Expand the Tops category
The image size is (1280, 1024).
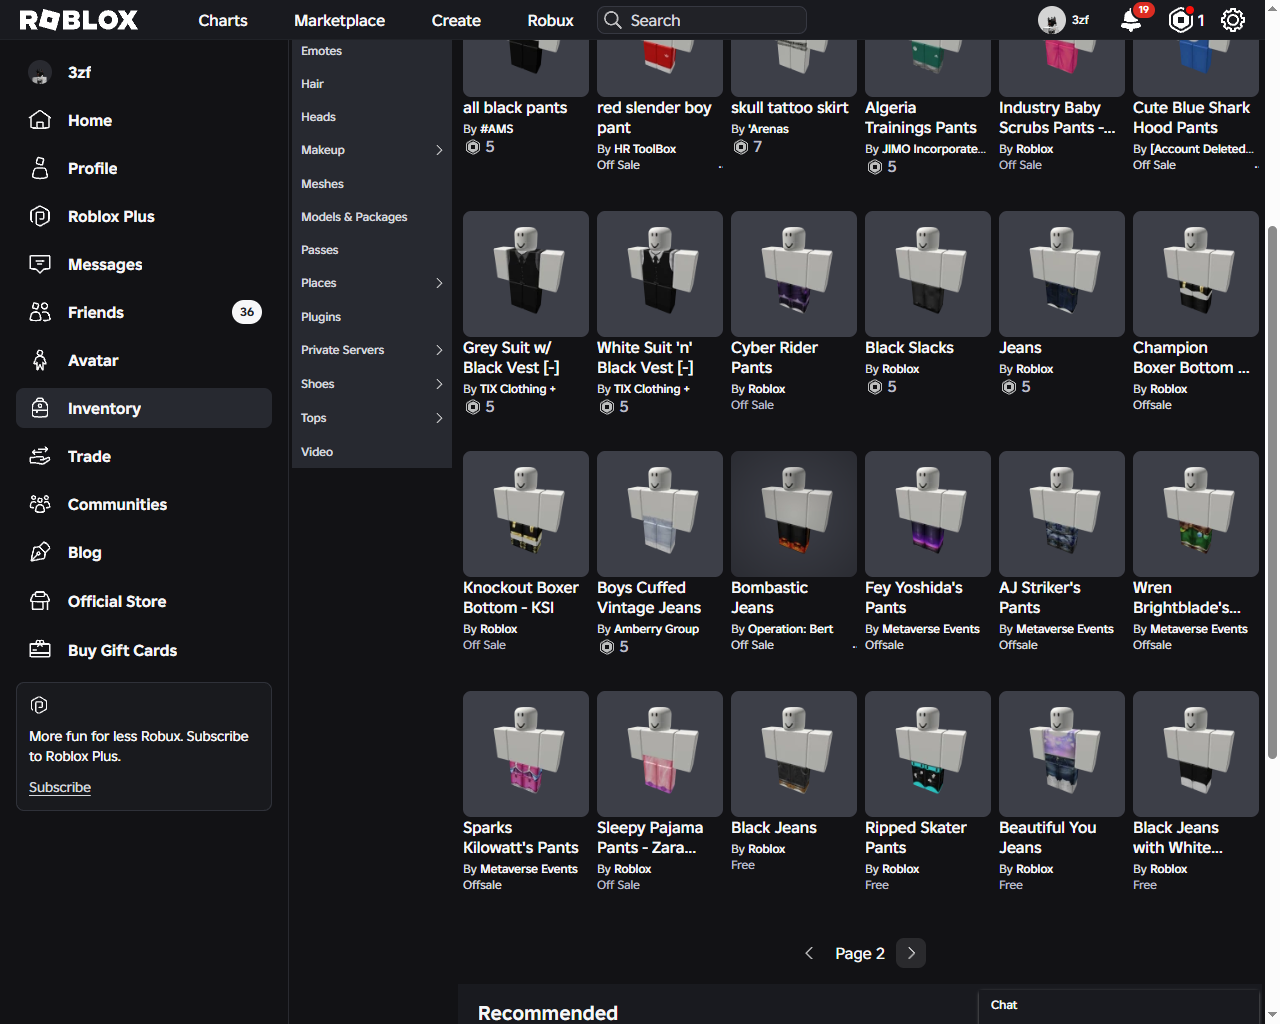point(439,418)
